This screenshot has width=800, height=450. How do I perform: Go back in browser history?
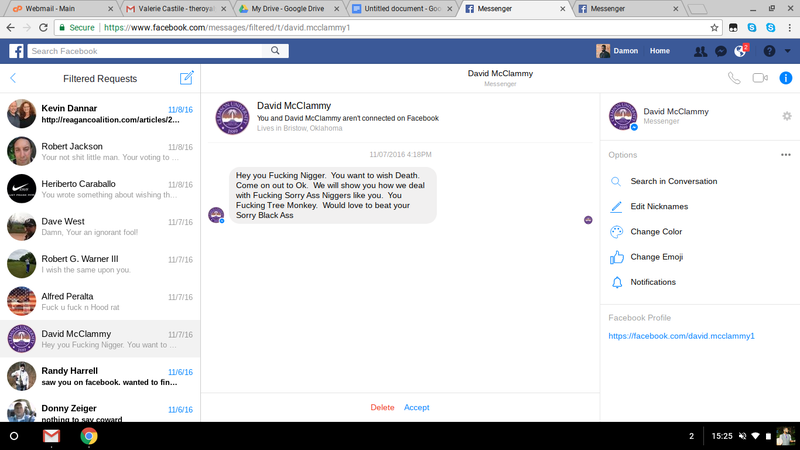tap(11, 28)
